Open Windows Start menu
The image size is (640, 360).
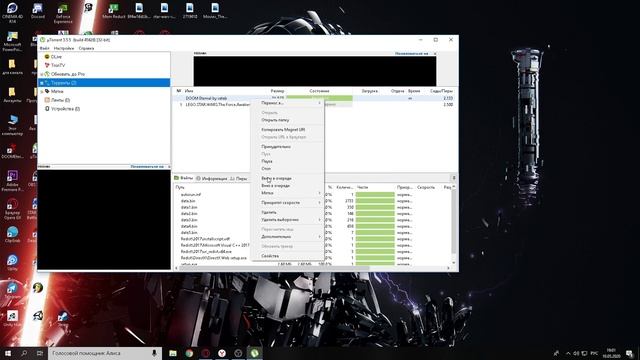click(7, 353)
